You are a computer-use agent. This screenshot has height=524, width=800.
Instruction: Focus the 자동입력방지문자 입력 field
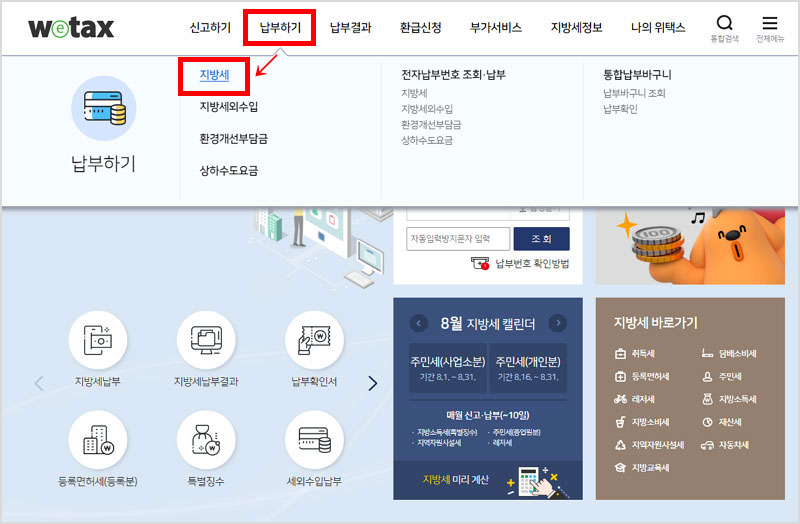click(x=458, y=239)
